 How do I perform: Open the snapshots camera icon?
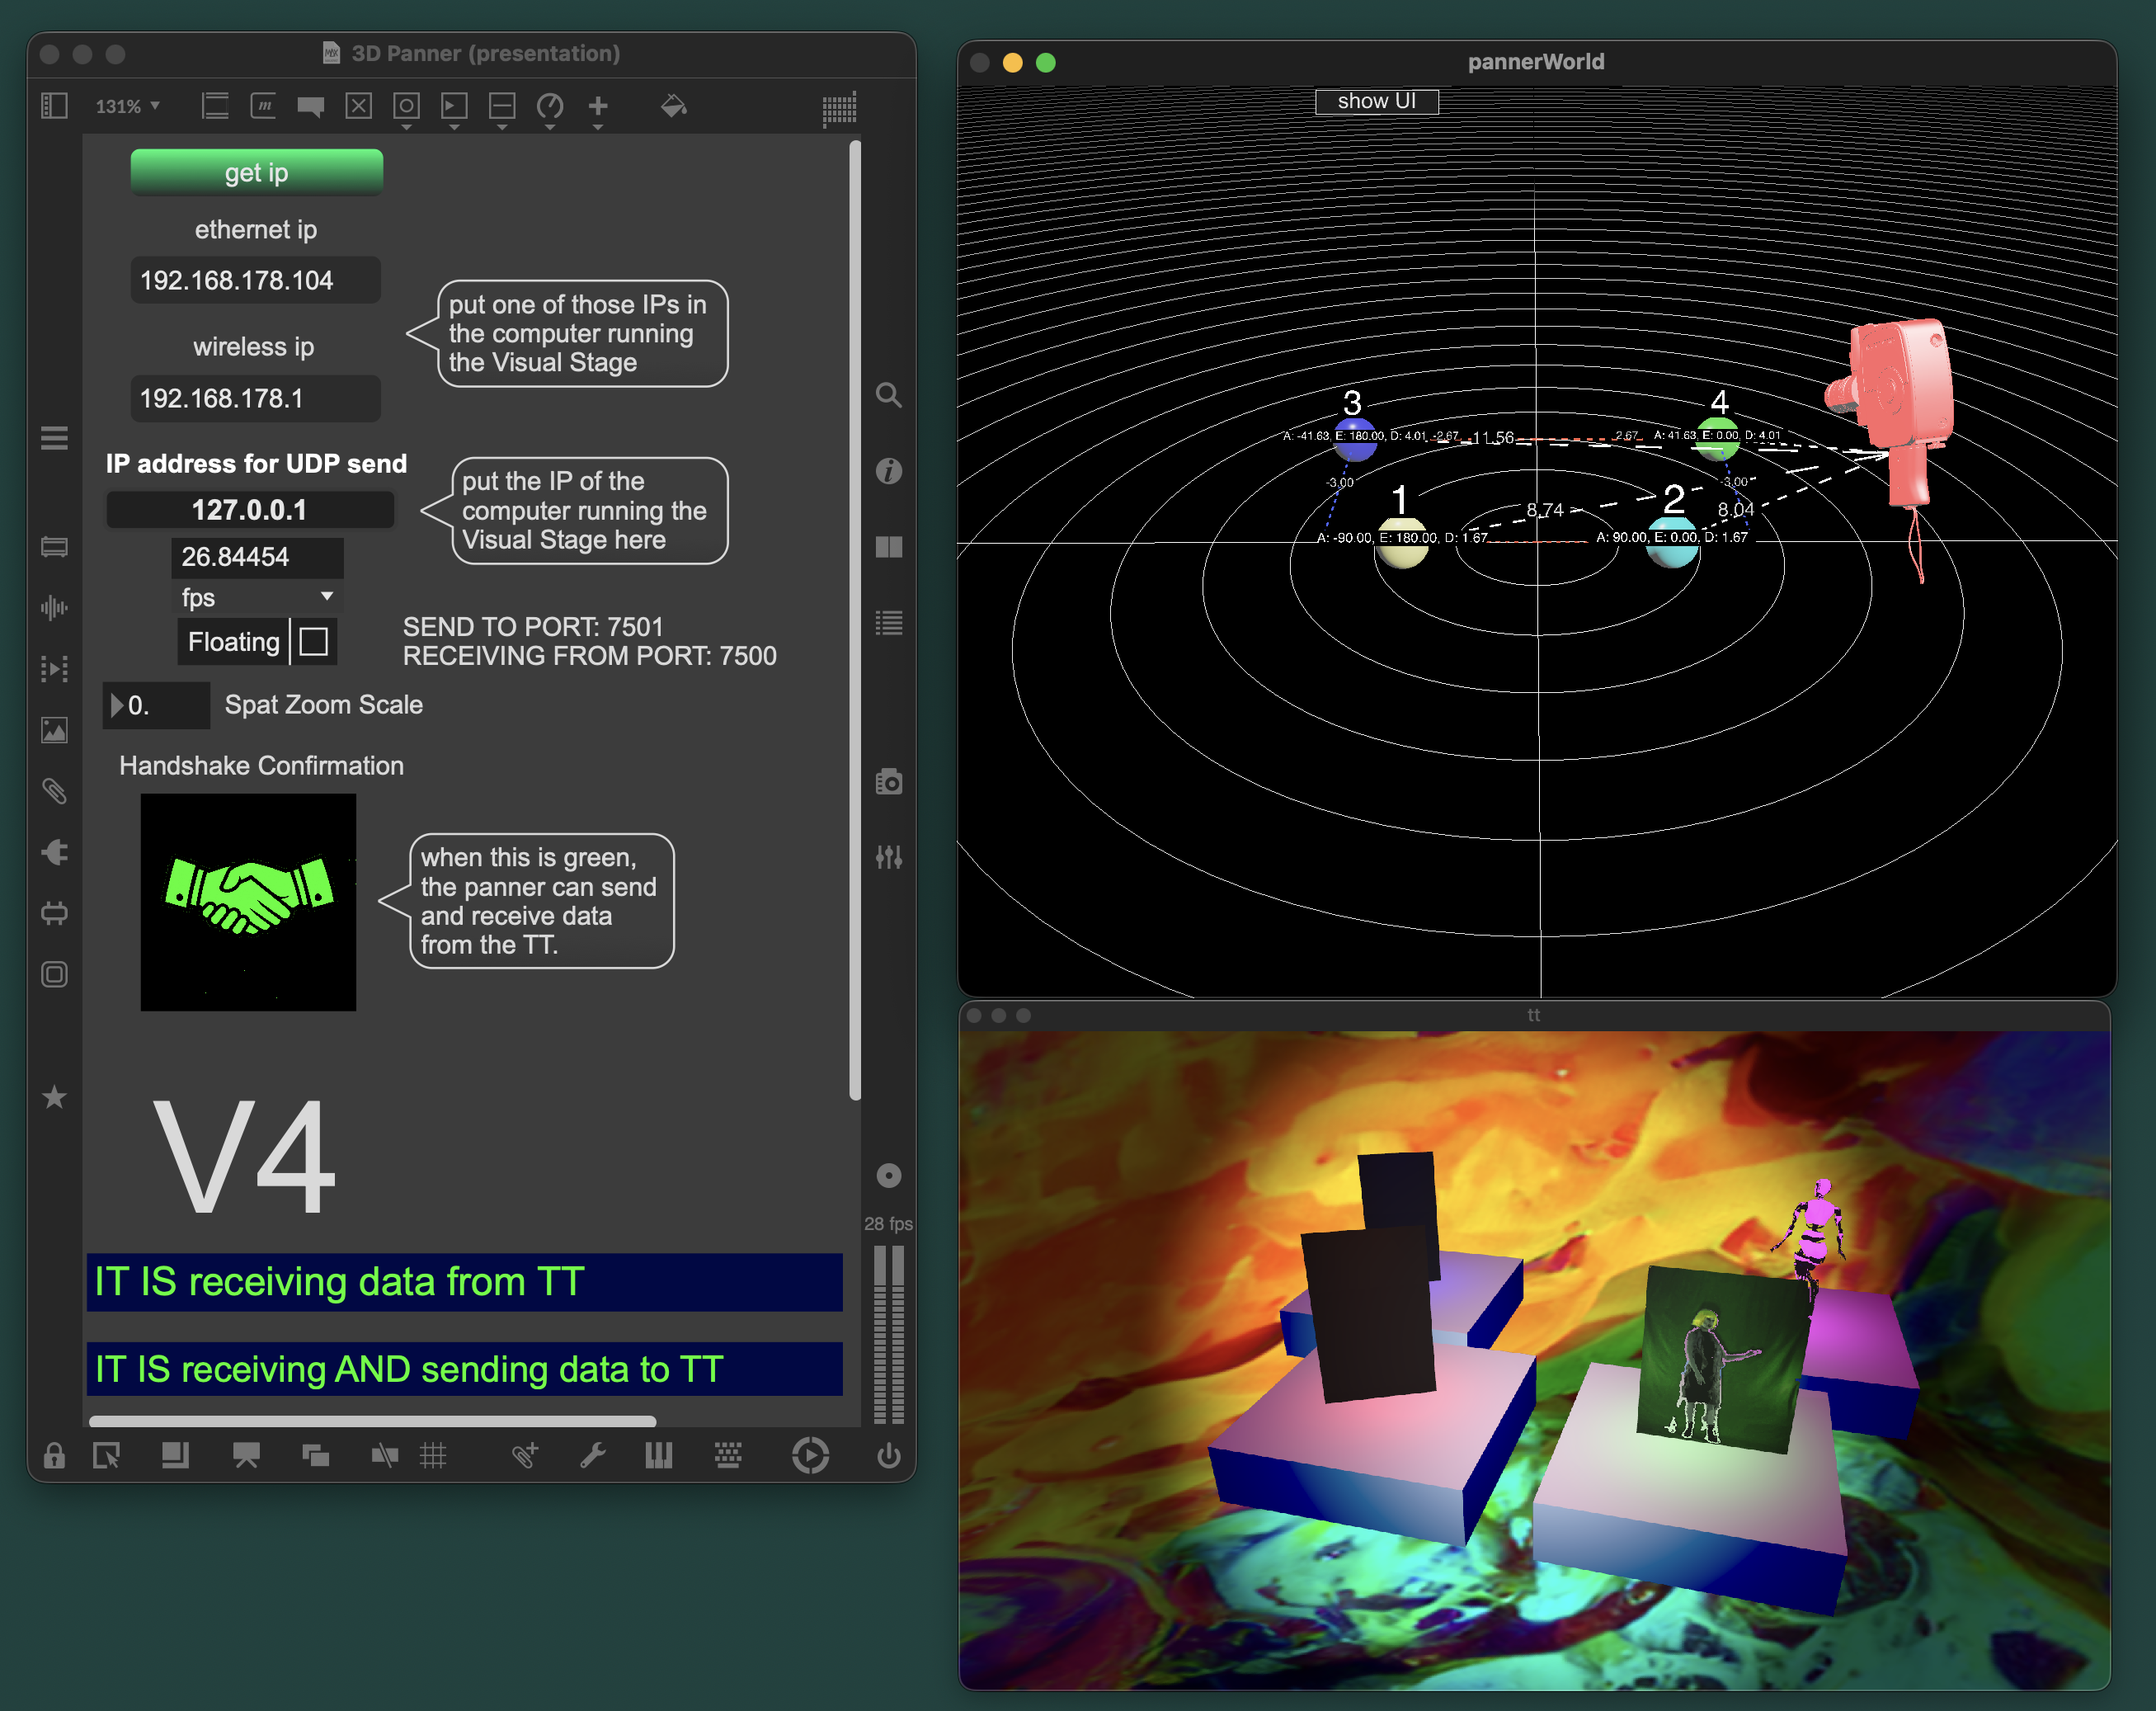point(888,781)
